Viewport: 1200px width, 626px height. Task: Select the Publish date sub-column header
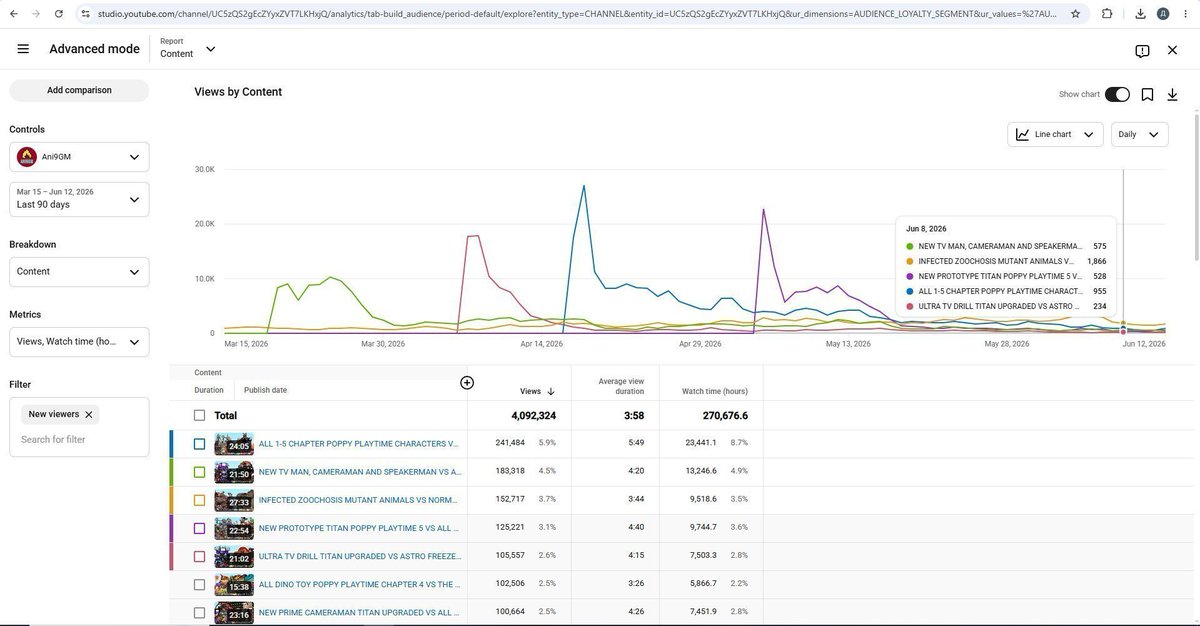click(x=265, y=390)
